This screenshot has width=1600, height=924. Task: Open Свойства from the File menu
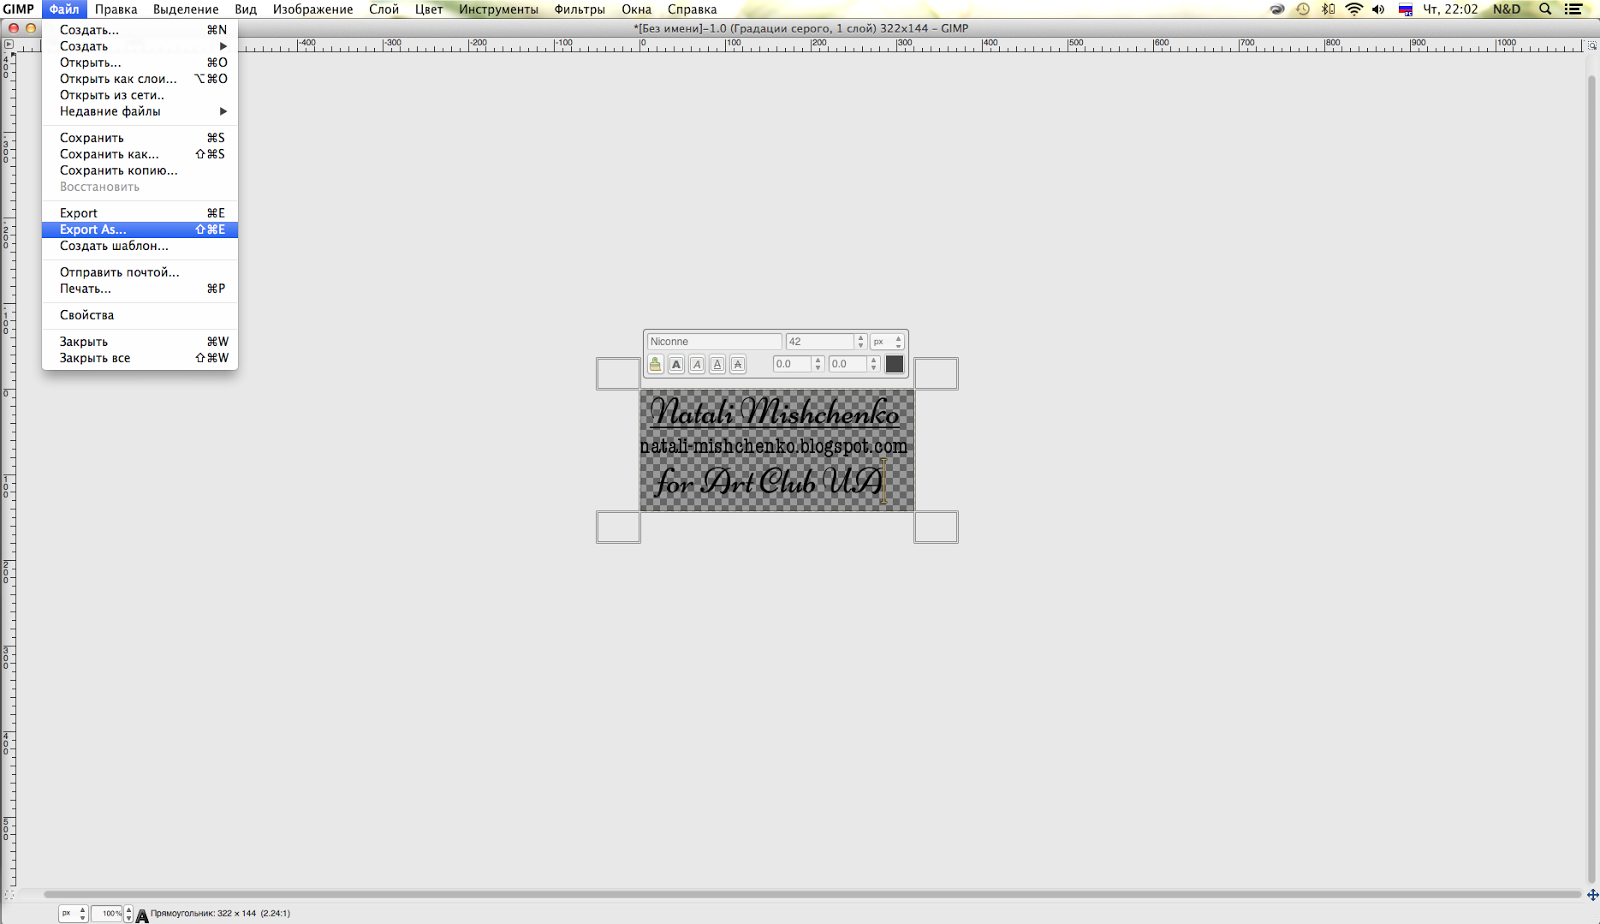point(140,315)
